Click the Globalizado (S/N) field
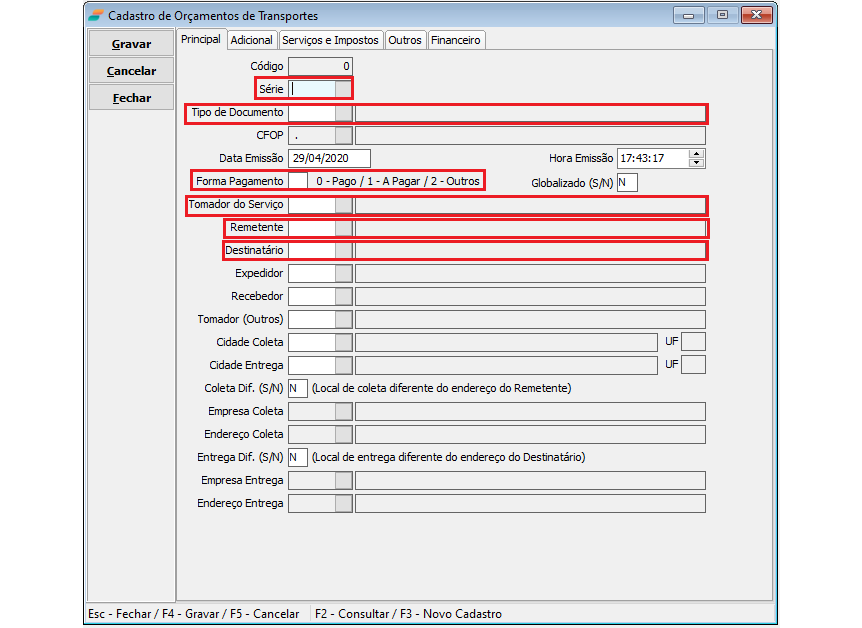862x628 pixels. click(x=626, y=182)
